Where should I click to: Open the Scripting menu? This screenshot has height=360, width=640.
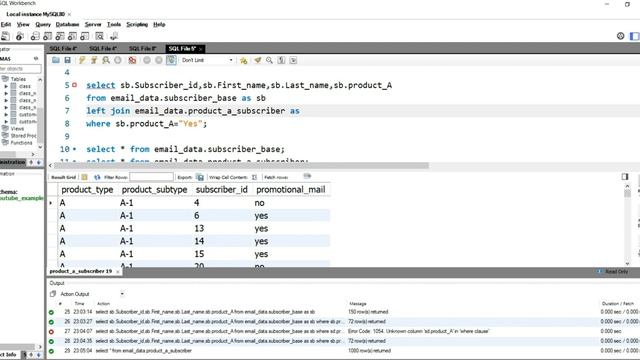(137, 24)
